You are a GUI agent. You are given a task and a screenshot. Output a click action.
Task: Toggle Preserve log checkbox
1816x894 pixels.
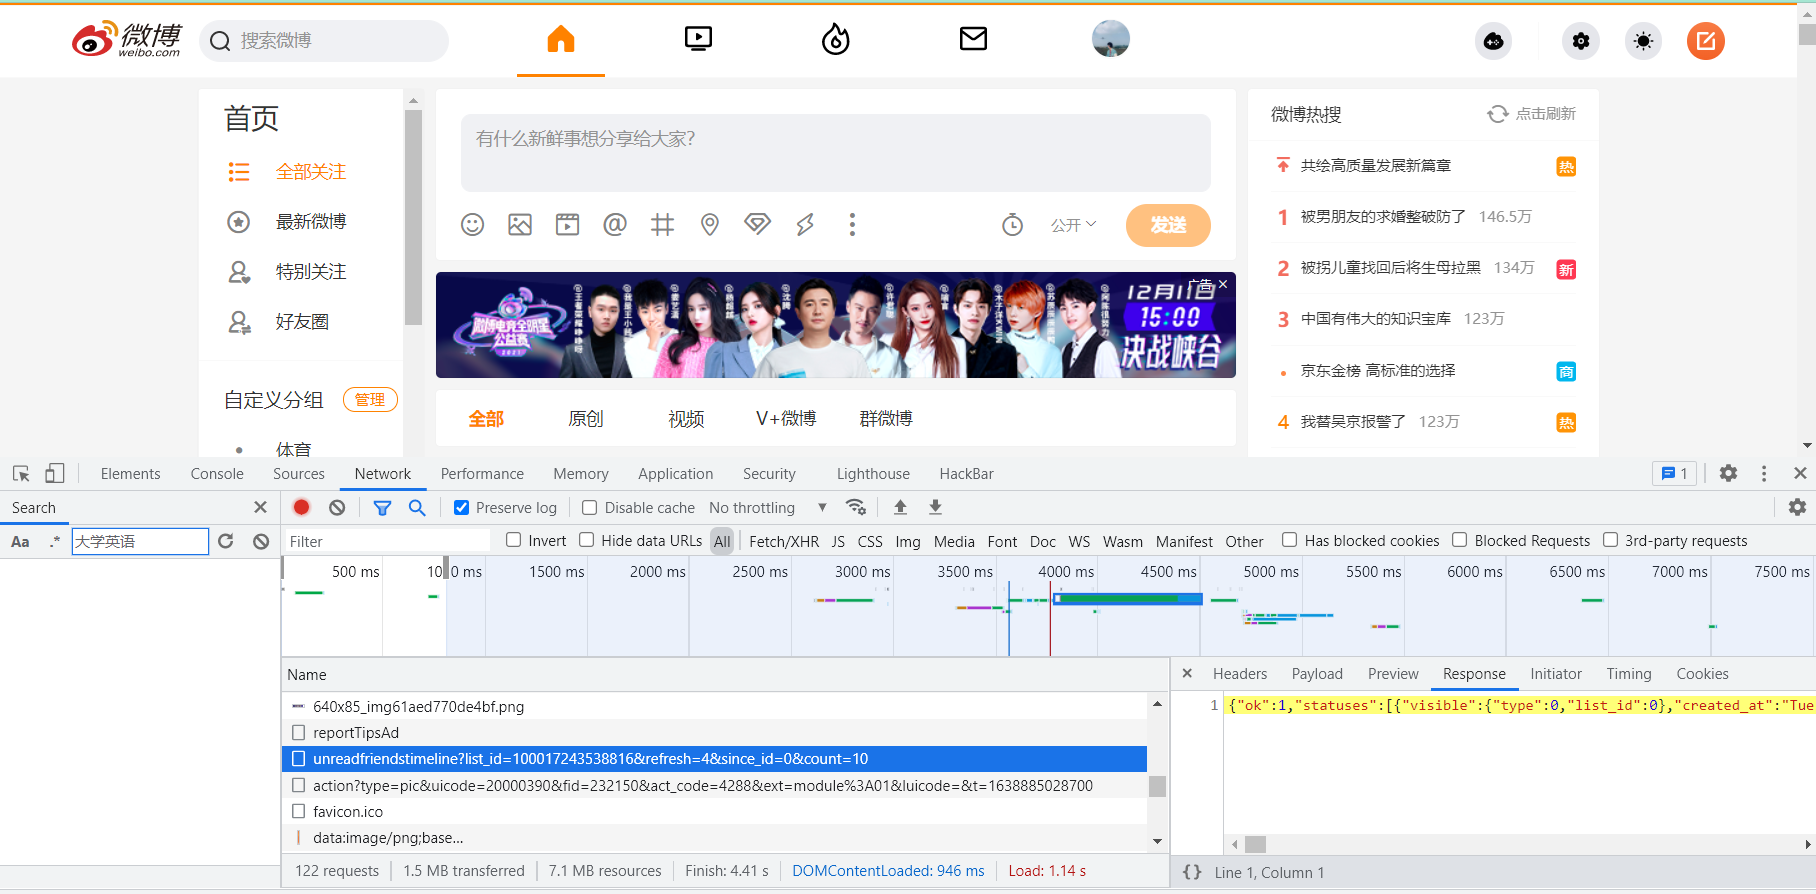point(461,508)
